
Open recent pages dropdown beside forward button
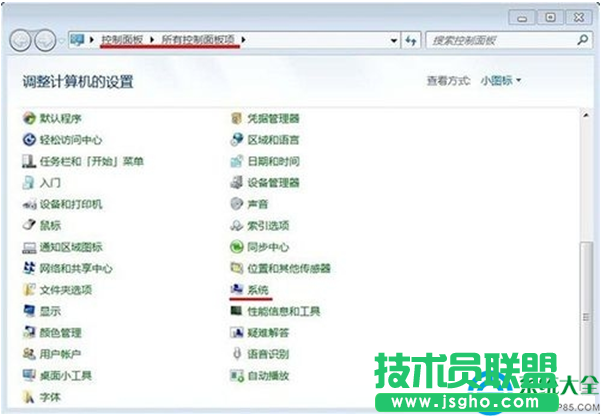tap(61, 41)
